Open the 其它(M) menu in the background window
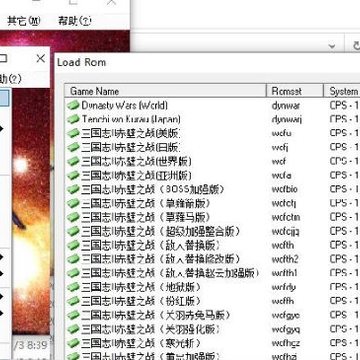This screenshot has height=360, width=360. pos(24,21)
